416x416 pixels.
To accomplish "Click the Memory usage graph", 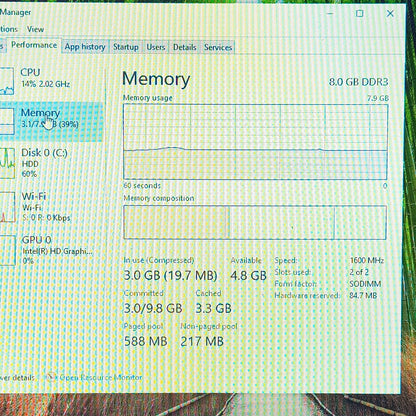I will click(x=255, y=142).
